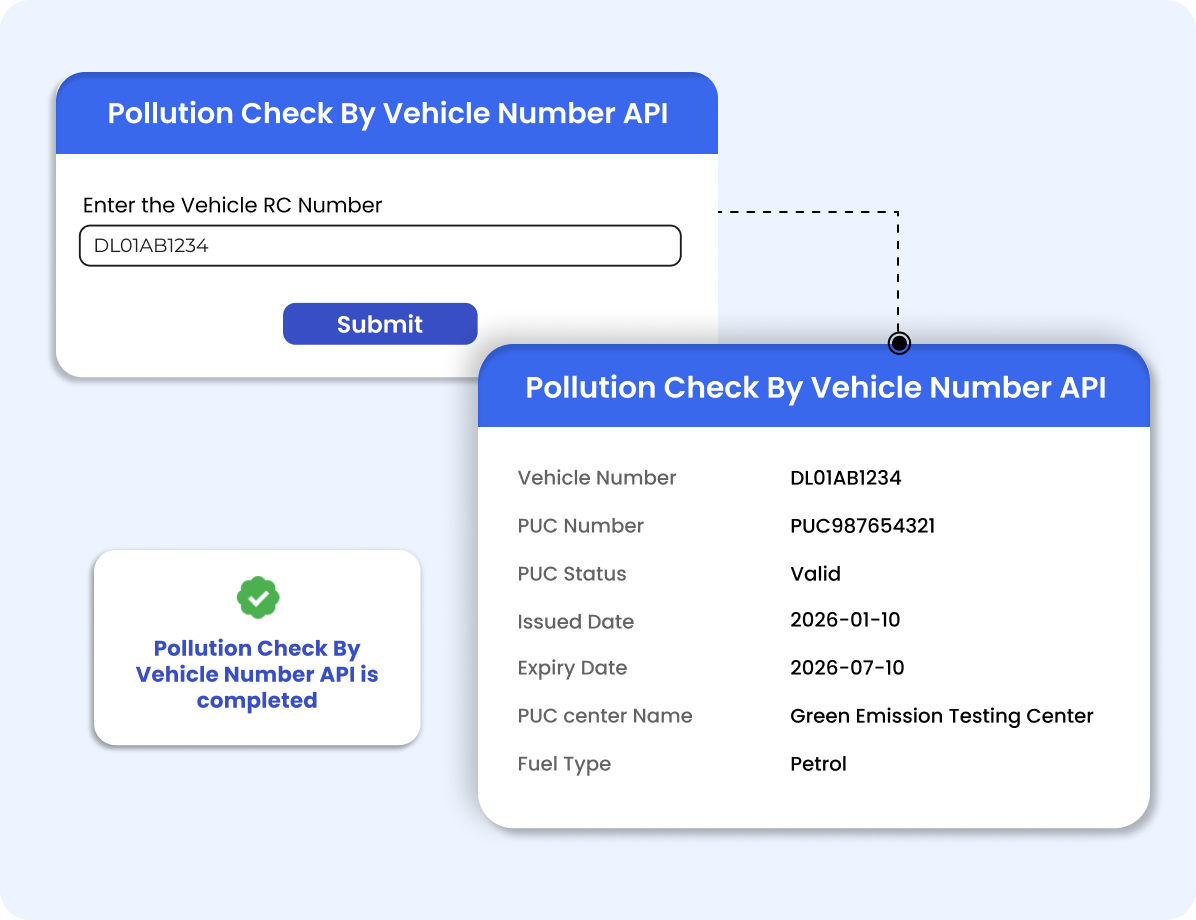Select the PUC Number value PUC987654321
The width and height of the screenshot is (1196, 920).
coord(862,526)
